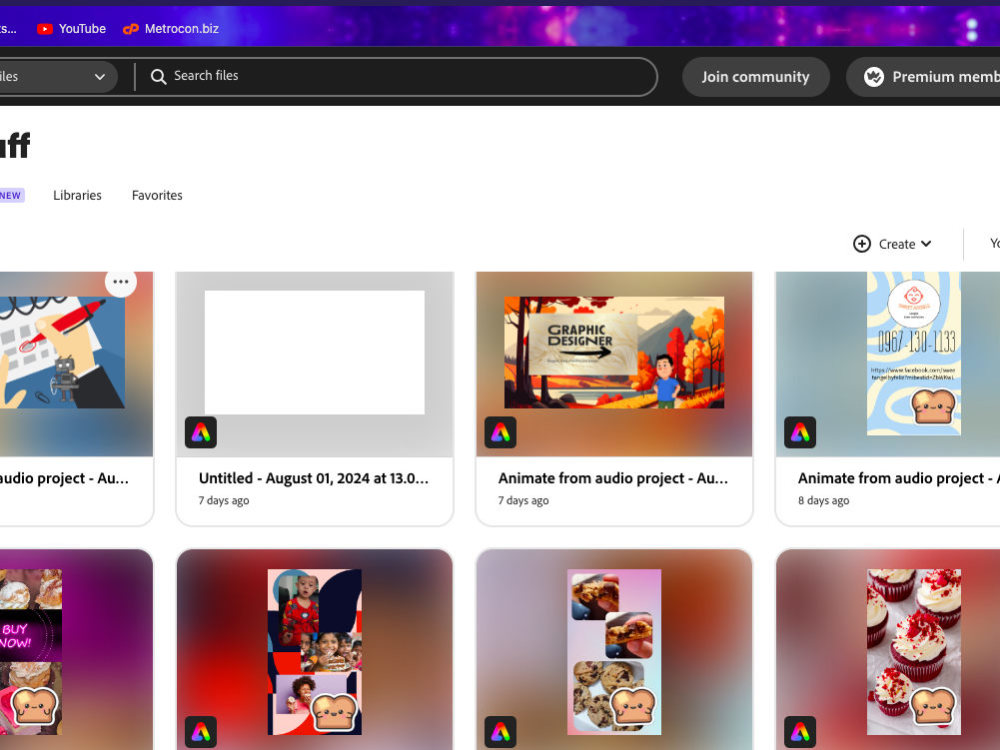Click the premium crown badge icon
This screenshot has height=750, width=1000.
pos(874,77)
